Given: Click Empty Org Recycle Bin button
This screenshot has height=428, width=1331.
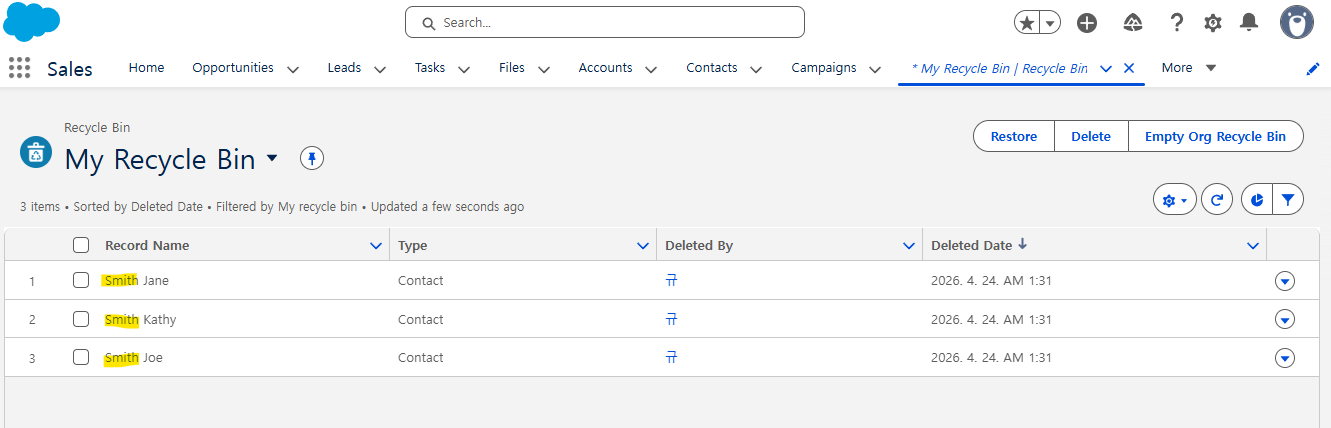Looking at the screenshot, I should coord(1215,137).
